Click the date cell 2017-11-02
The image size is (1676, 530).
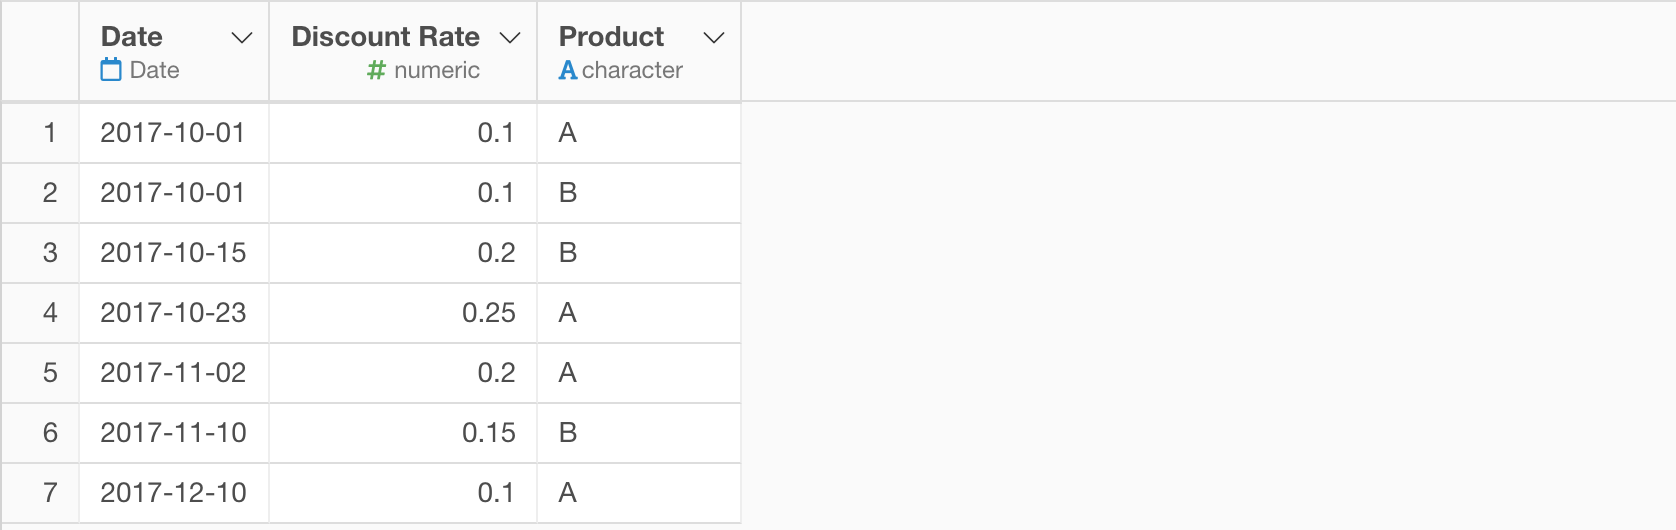(173, 373)
